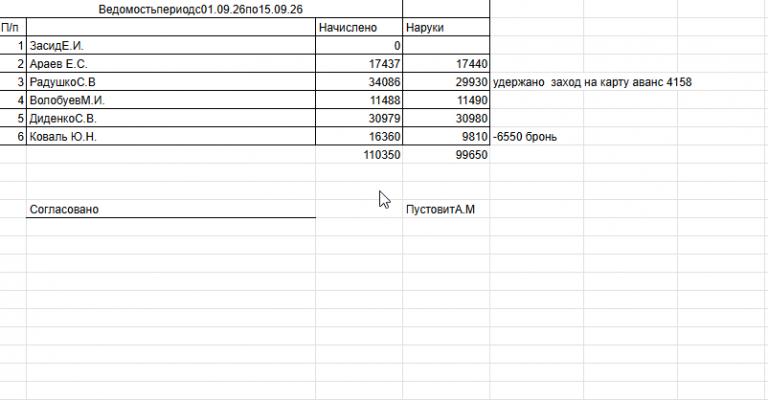Select the total accrued cell 110350

coord(359,154)
